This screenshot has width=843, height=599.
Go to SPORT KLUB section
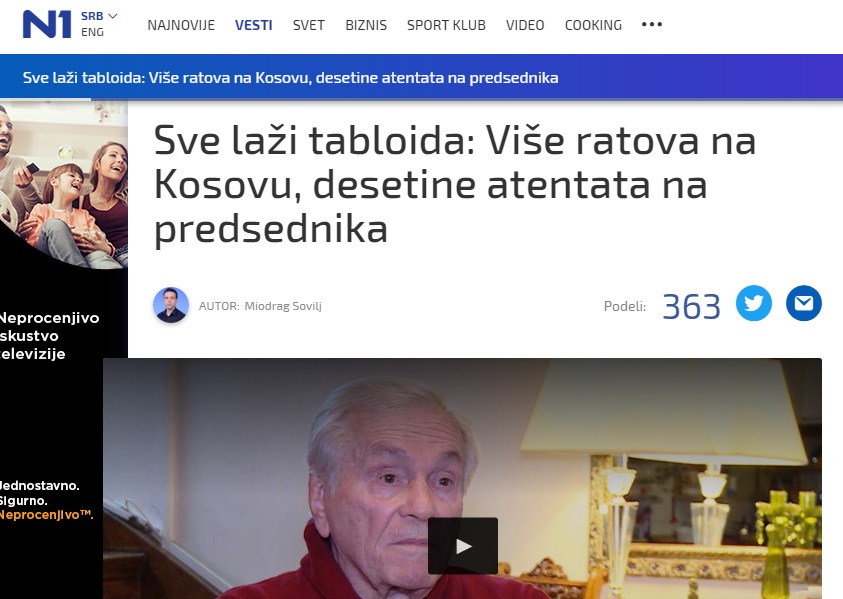[446, 25]
